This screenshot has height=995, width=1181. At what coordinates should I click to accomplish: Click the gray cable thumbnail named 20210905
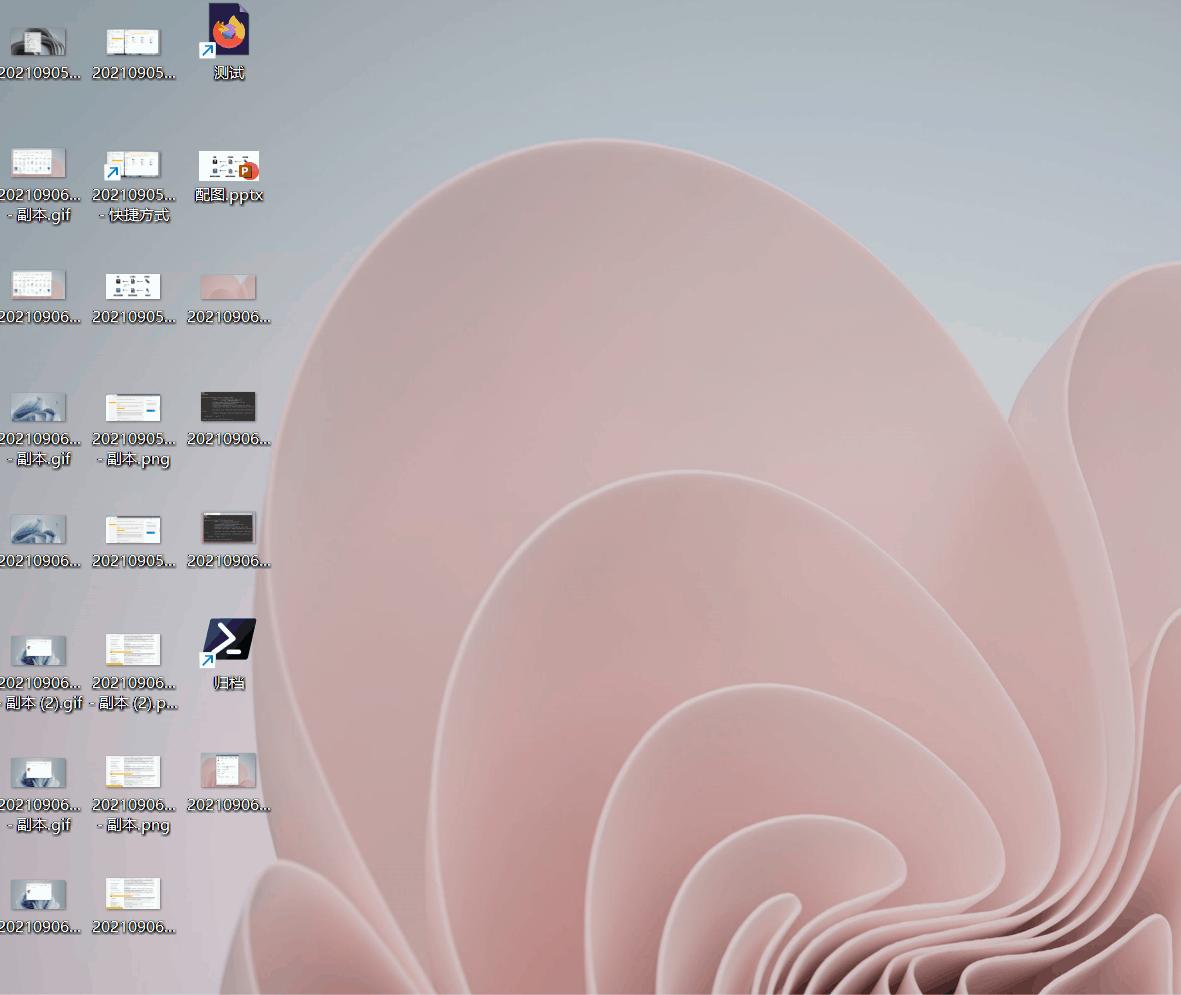(38, 43)
